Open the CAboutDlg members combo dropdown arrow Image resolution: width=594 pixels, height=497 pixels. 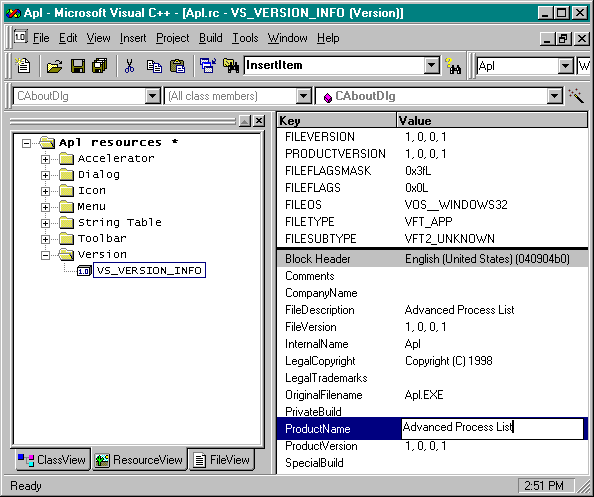(x=555, y=96)
